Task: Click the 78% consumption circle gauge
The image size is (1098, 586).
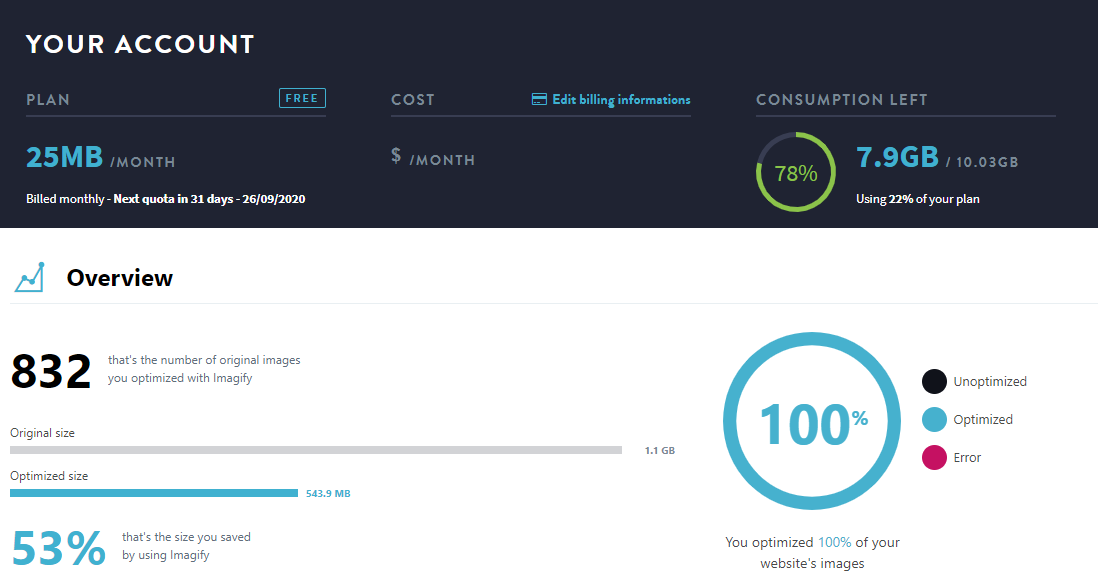Action: pyautogui.click(x=796, y=172)
